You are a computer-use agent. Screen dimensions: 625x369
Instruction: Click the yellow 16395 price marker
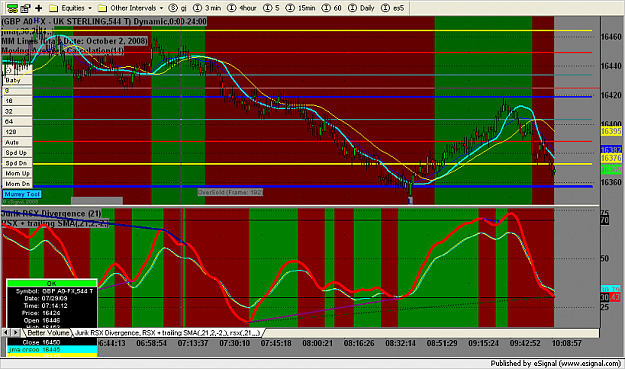611,131
